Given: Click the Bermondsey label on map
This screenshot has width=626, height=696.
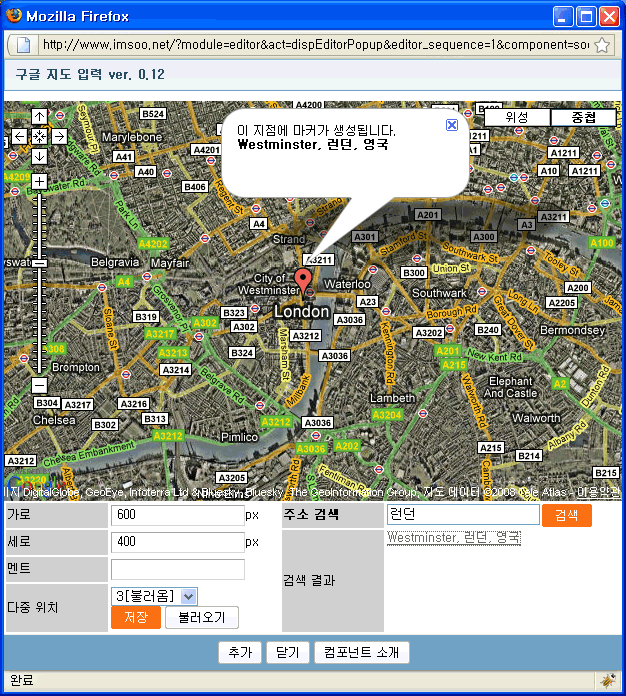Looking at the screenshot, I should point(572,330).
